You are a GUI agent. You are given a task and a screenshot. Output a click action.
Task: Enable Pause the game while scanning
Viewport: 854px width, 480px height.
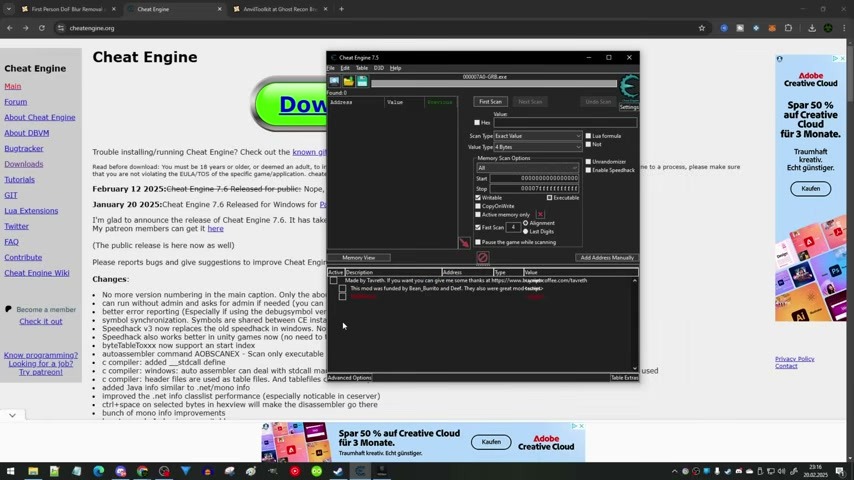pyautogui.click(x=478, y=242)
